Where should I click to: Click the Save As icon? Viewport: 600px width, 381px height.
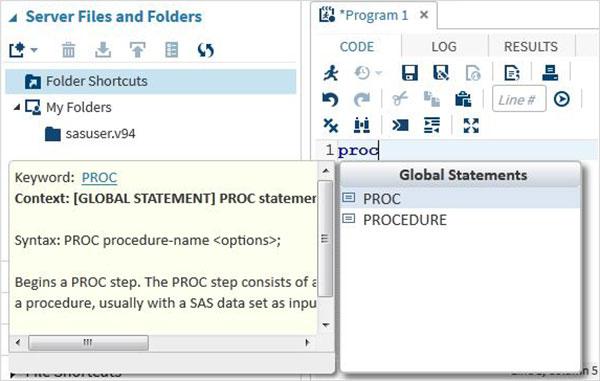click(441, 72)
